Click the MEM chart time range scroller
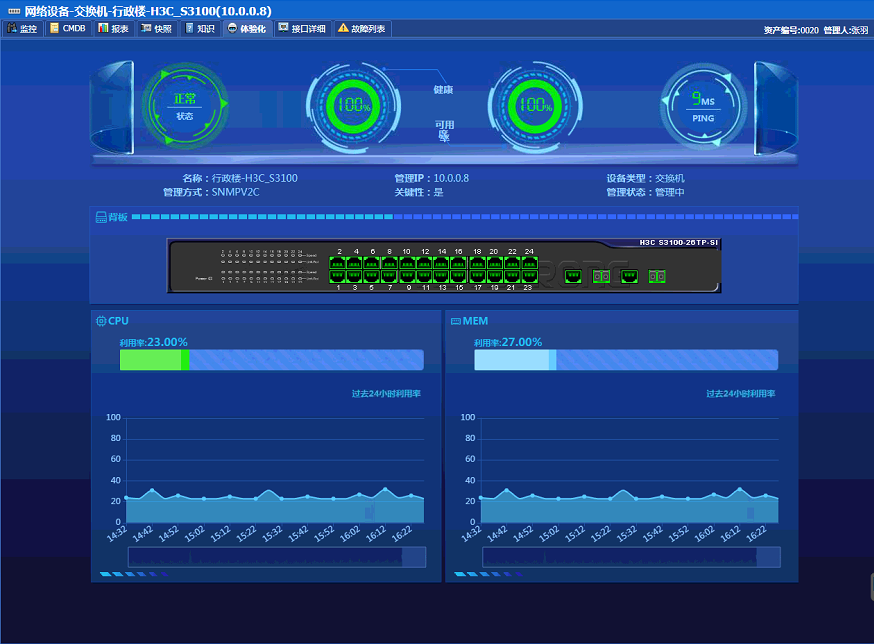This screenshot has height=644, width=874. pyautogui.click(x=632, y=557)
